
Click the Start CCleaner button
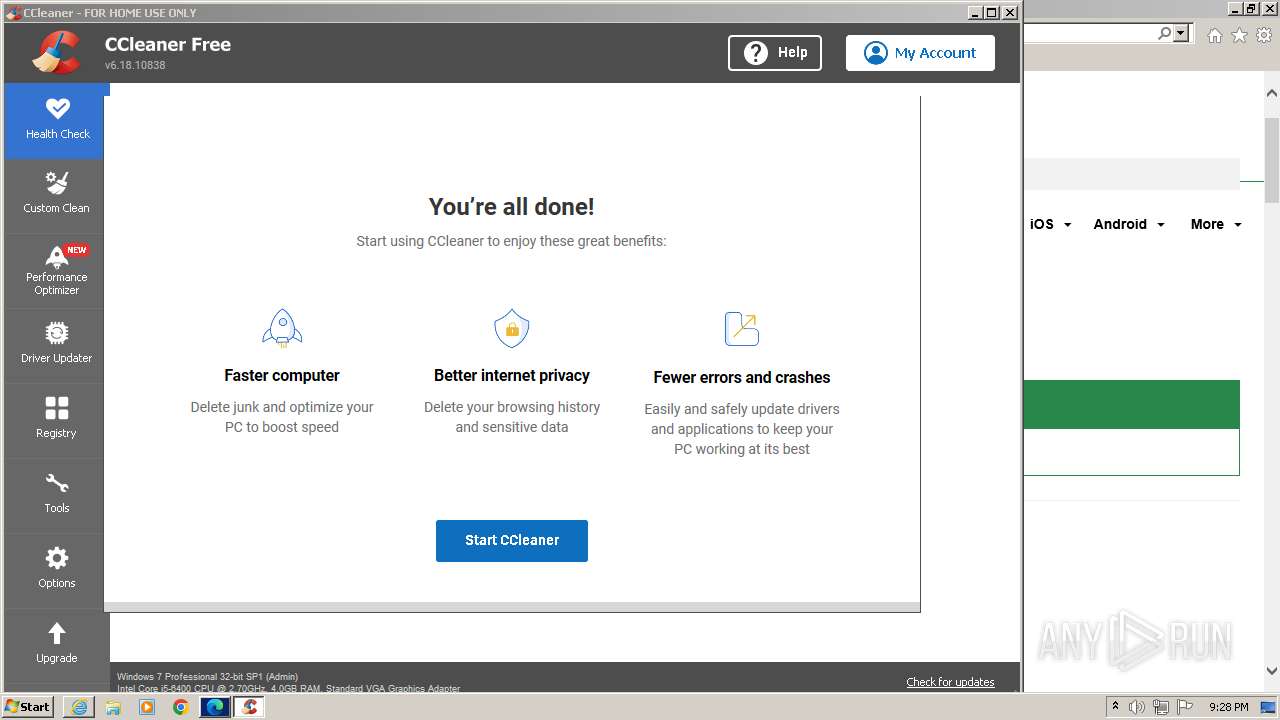pyautogui.click(x=512, y=540)
